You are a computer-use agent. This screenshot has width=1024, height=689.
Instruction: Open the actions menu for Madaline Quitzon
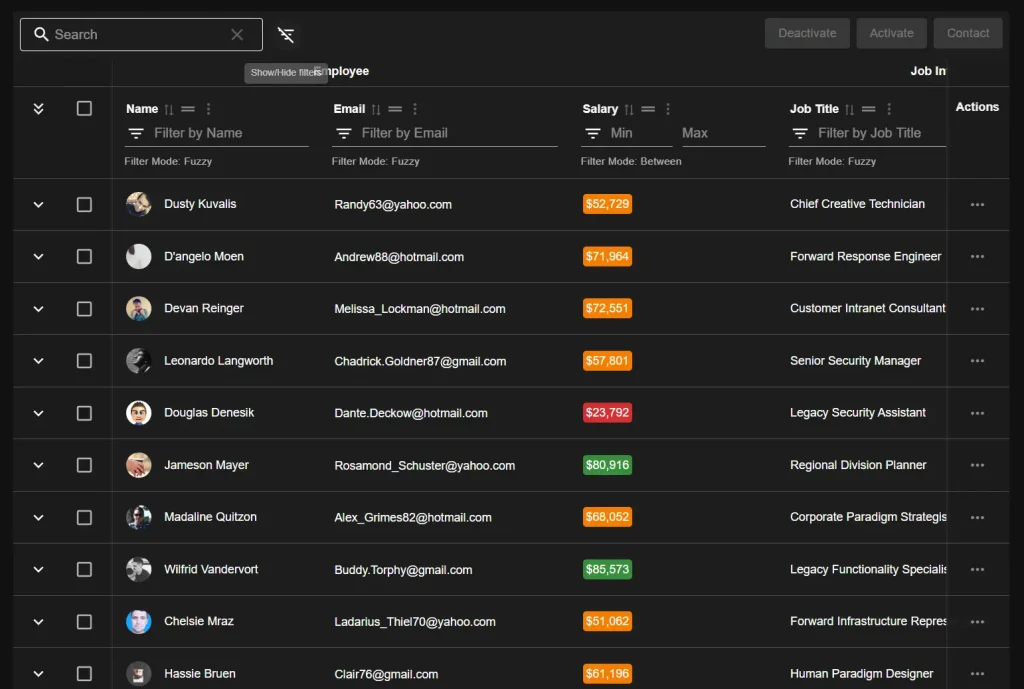click(977, 517)
